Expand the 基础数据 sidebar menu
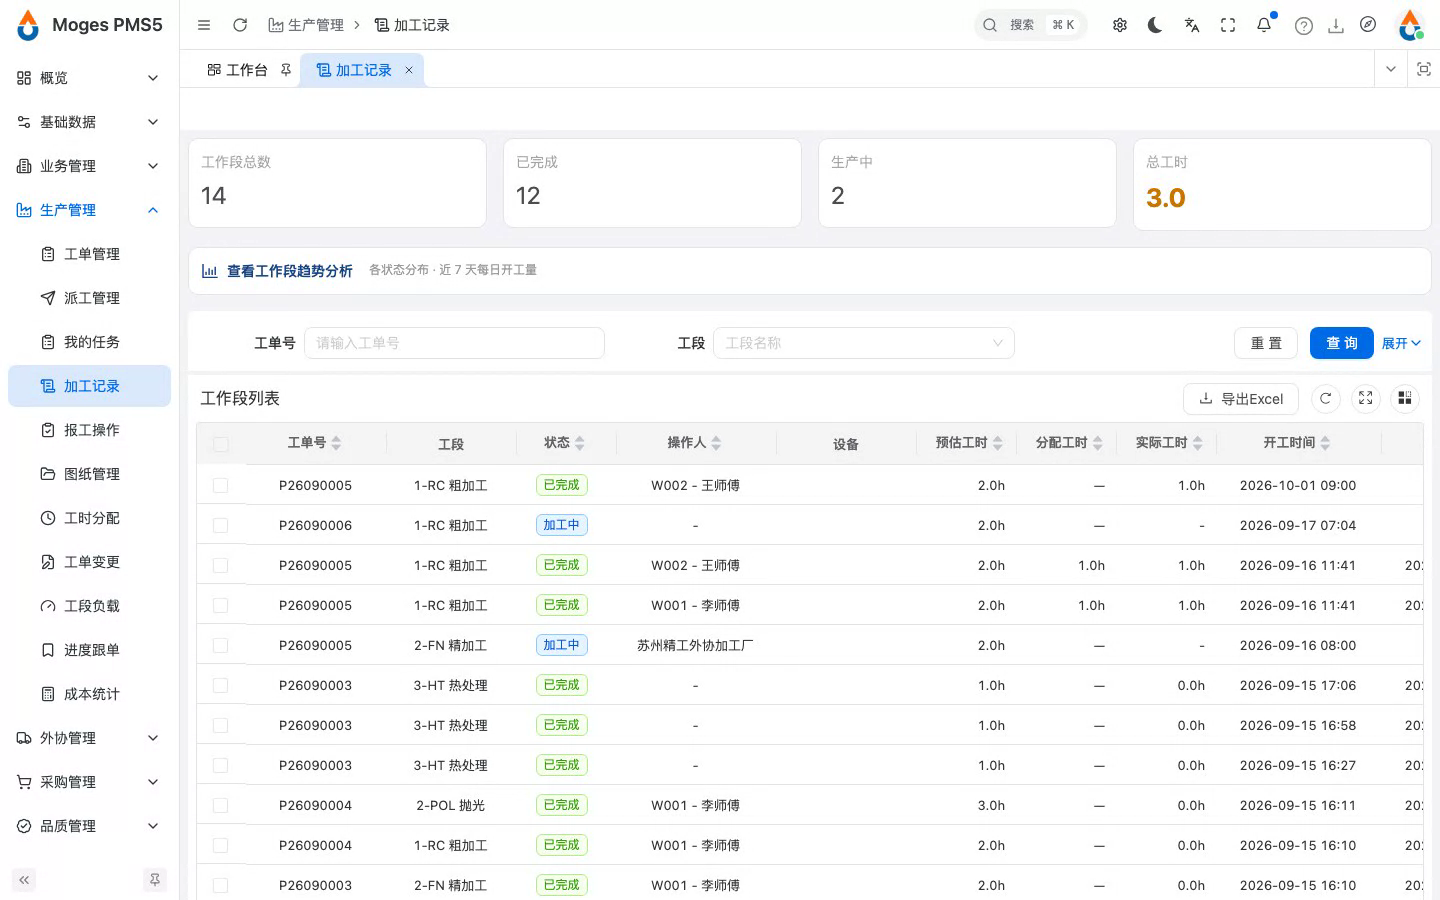The image size is (1440, 900). tap(88, 122)
